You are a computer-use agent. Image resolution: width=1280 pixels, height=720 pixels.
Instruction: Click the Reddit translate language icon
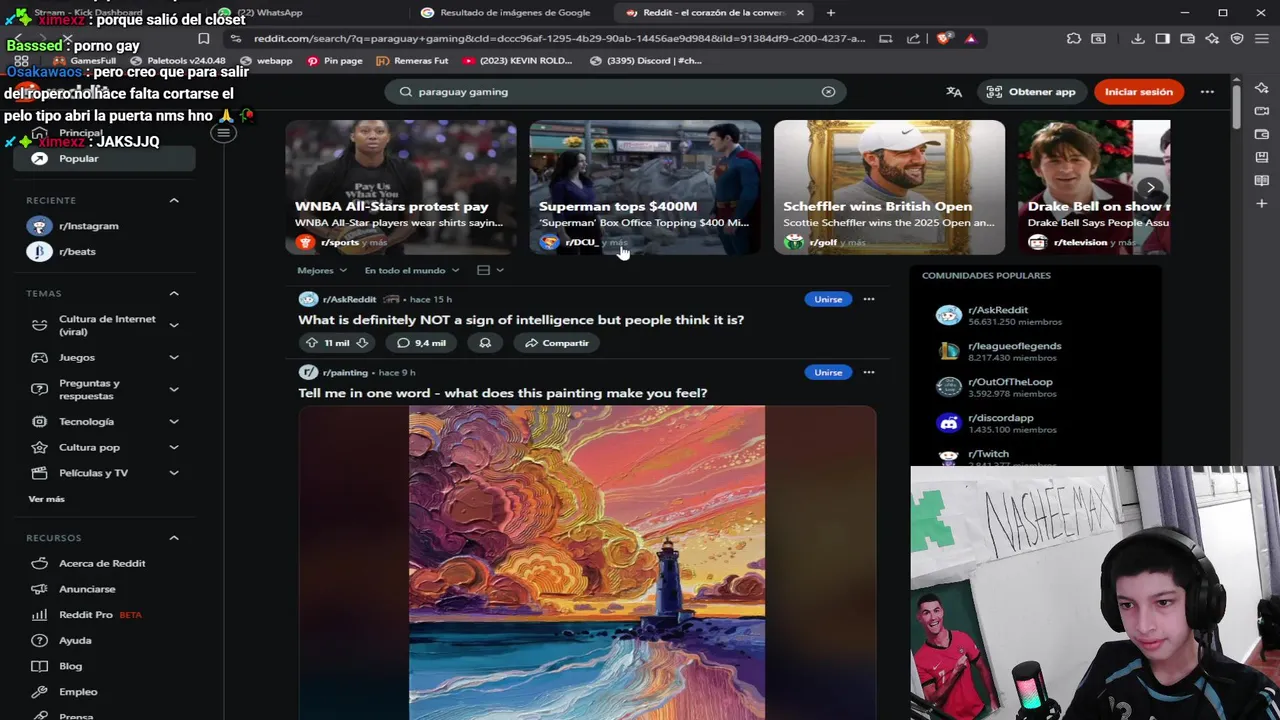point(954,91)
